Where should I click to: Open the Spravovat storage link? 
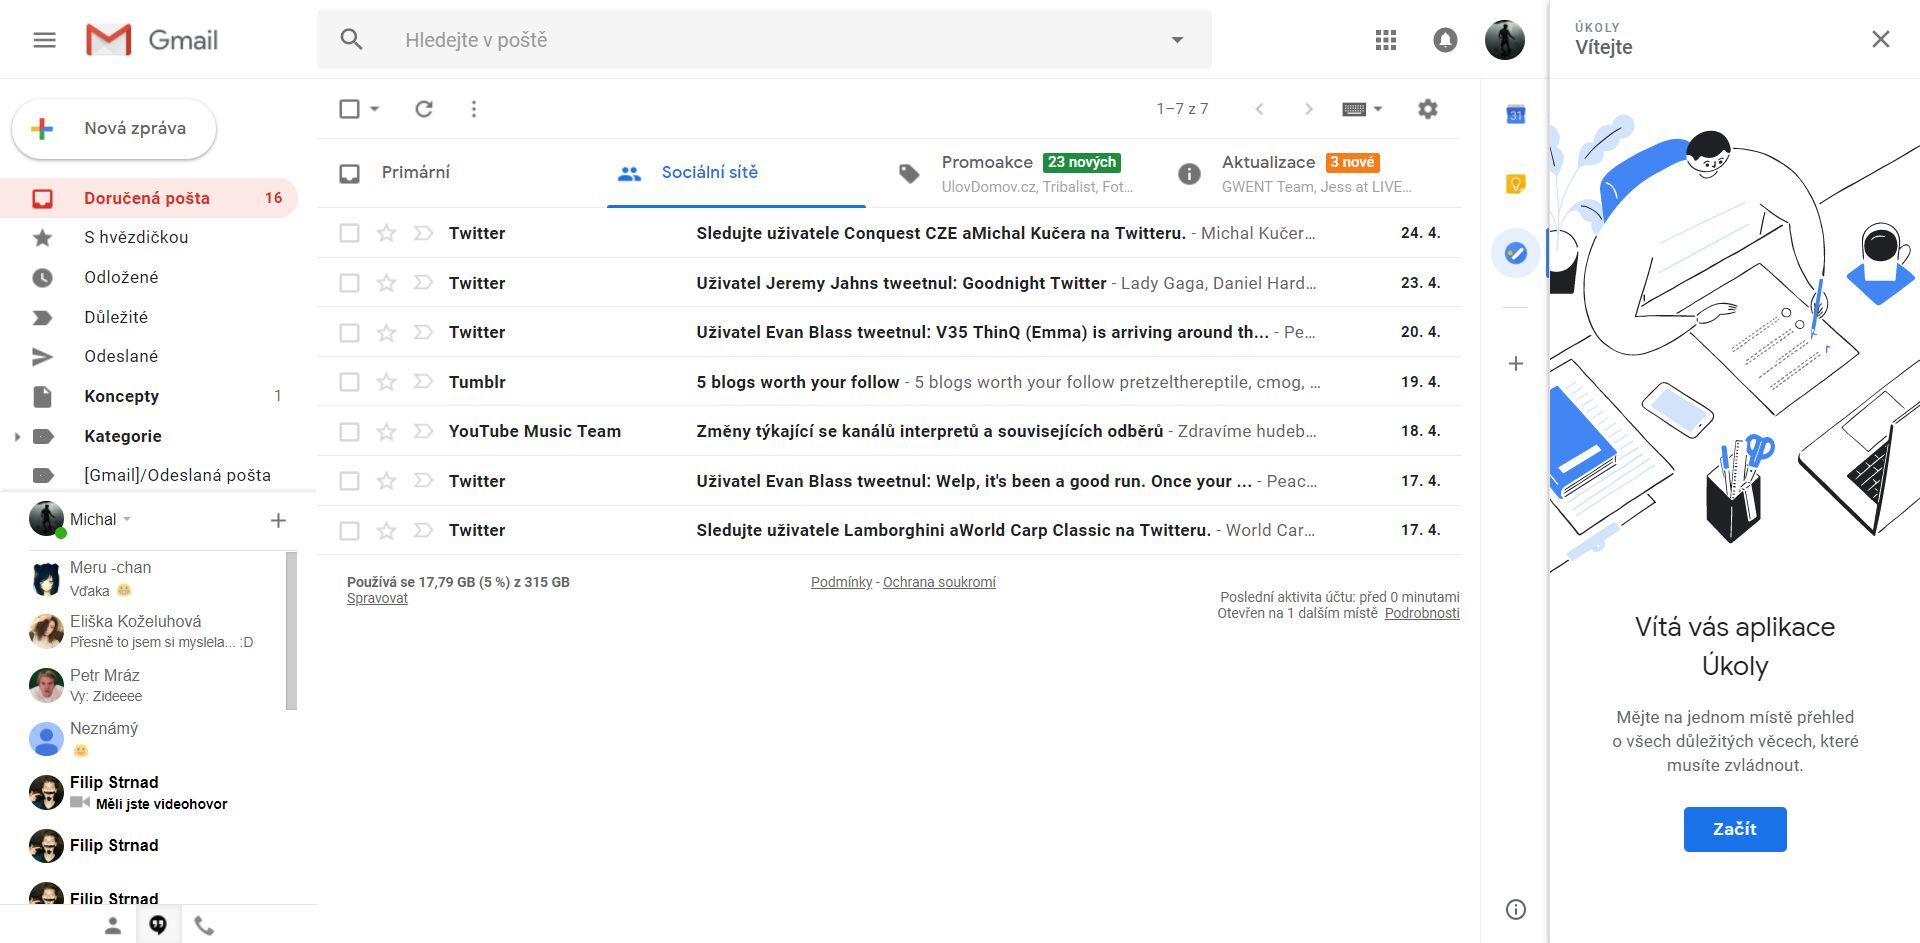point(376,598)
